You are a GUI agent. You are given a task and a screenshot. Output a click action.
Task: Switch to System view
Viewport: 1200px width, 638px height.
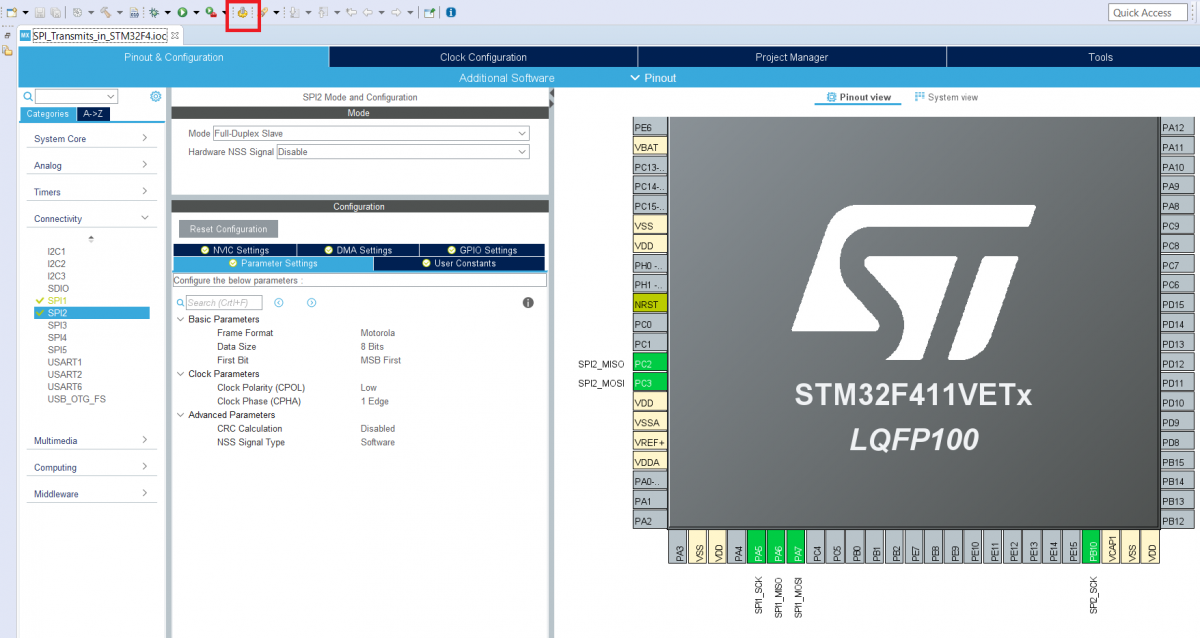(946, 97)
